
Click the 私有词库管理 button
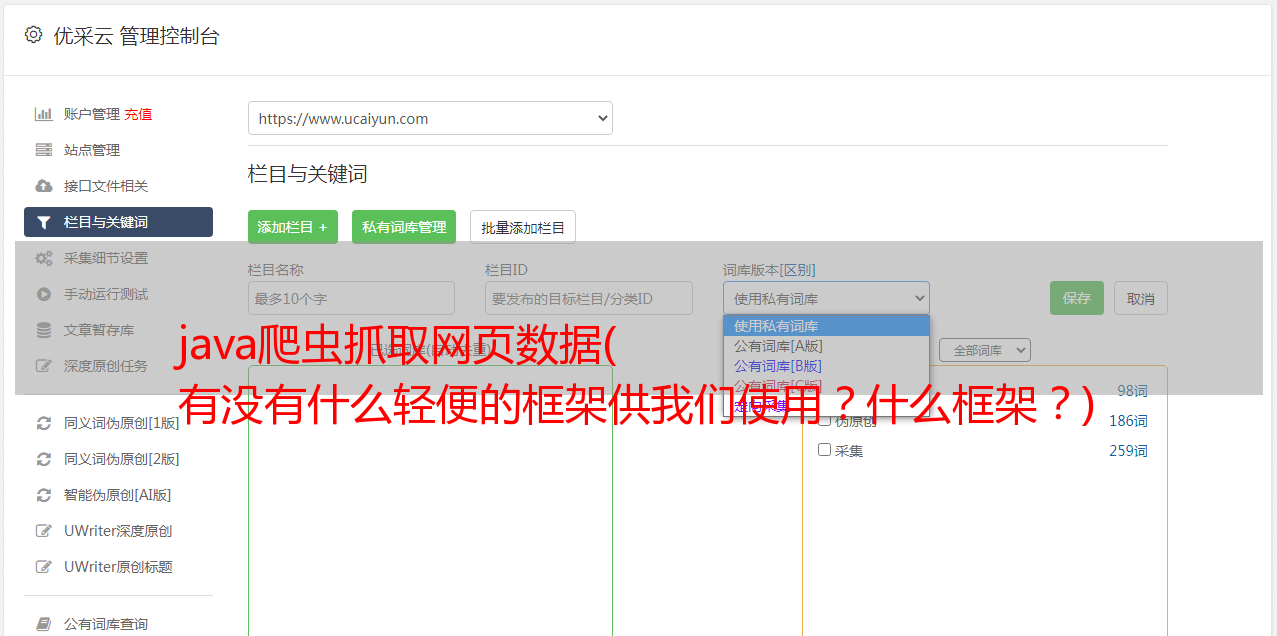point(404,227)
